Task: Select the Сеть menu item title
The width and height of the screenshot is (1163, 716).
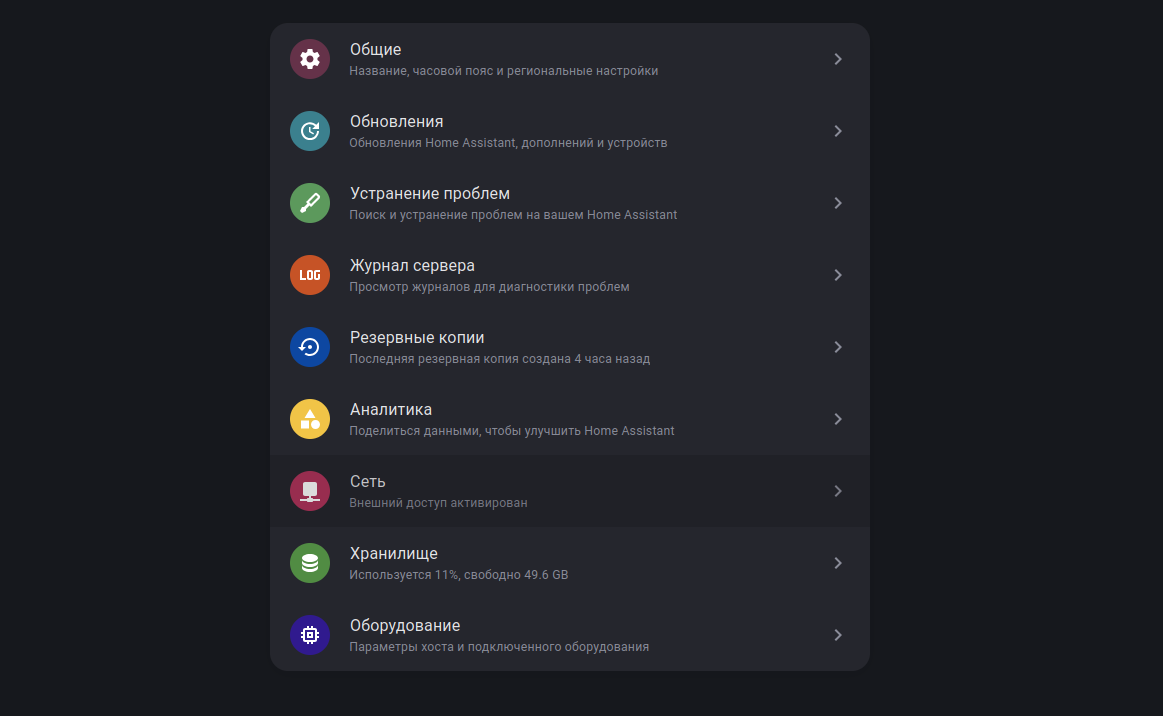Action: click(x=367, y=482)
